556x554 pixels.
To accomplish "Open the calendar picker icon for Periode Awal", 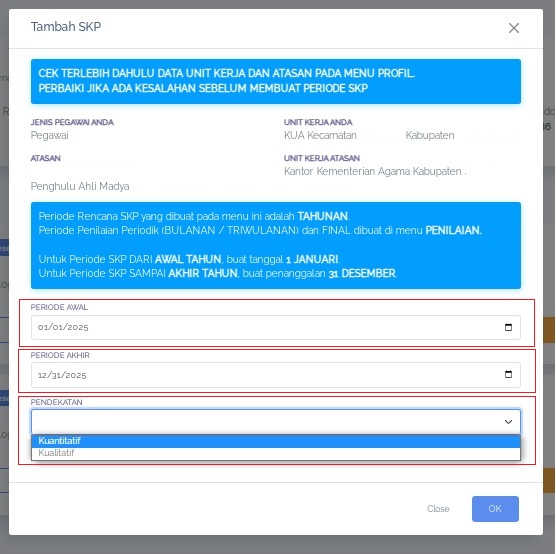I will tap(508, 327).
